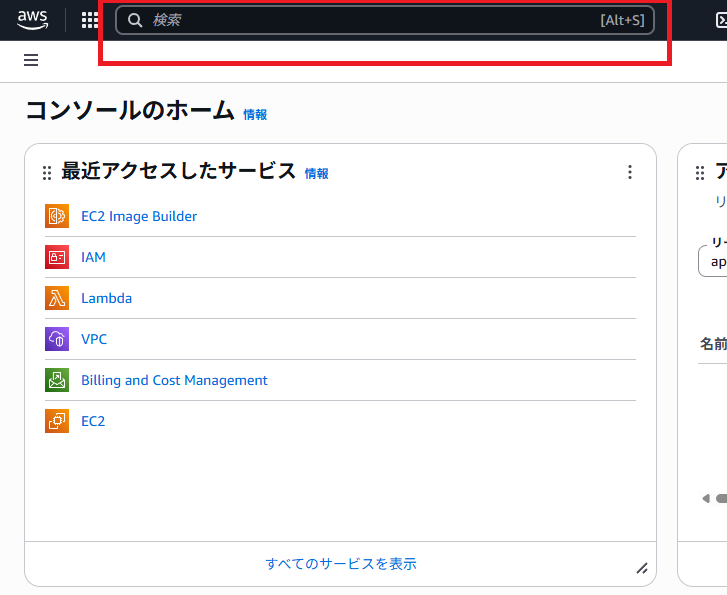The image size is (727, 595).
Task: Open 情報 link next to コンソールのホーム
Action: [255, 115]
